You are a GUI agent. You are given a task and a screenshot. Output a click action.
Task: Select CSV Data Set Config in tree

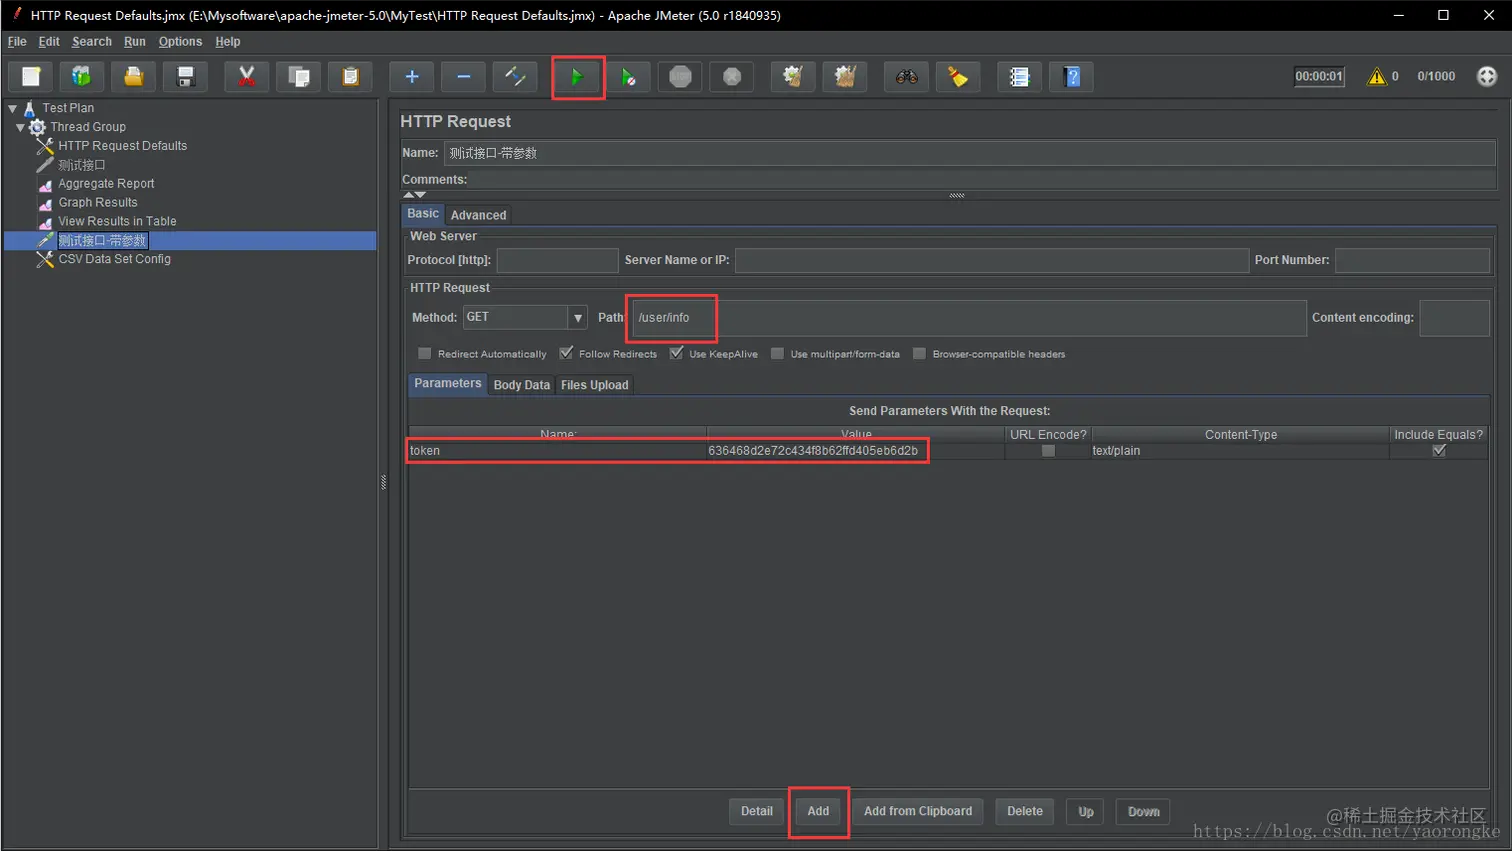[x=114, y=259]
